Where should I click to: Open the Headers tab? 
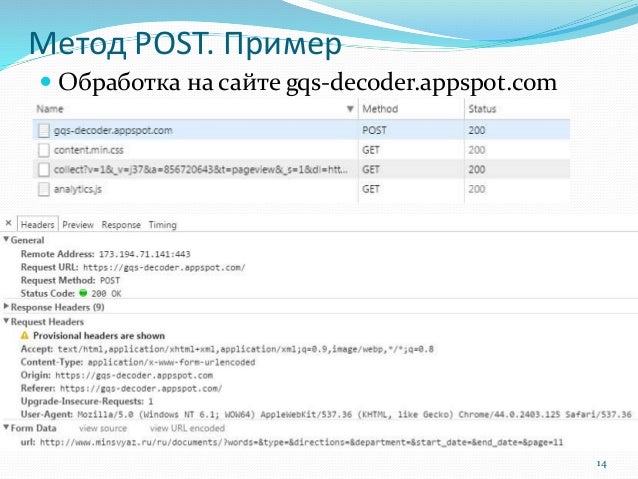[x=37, y=225]
